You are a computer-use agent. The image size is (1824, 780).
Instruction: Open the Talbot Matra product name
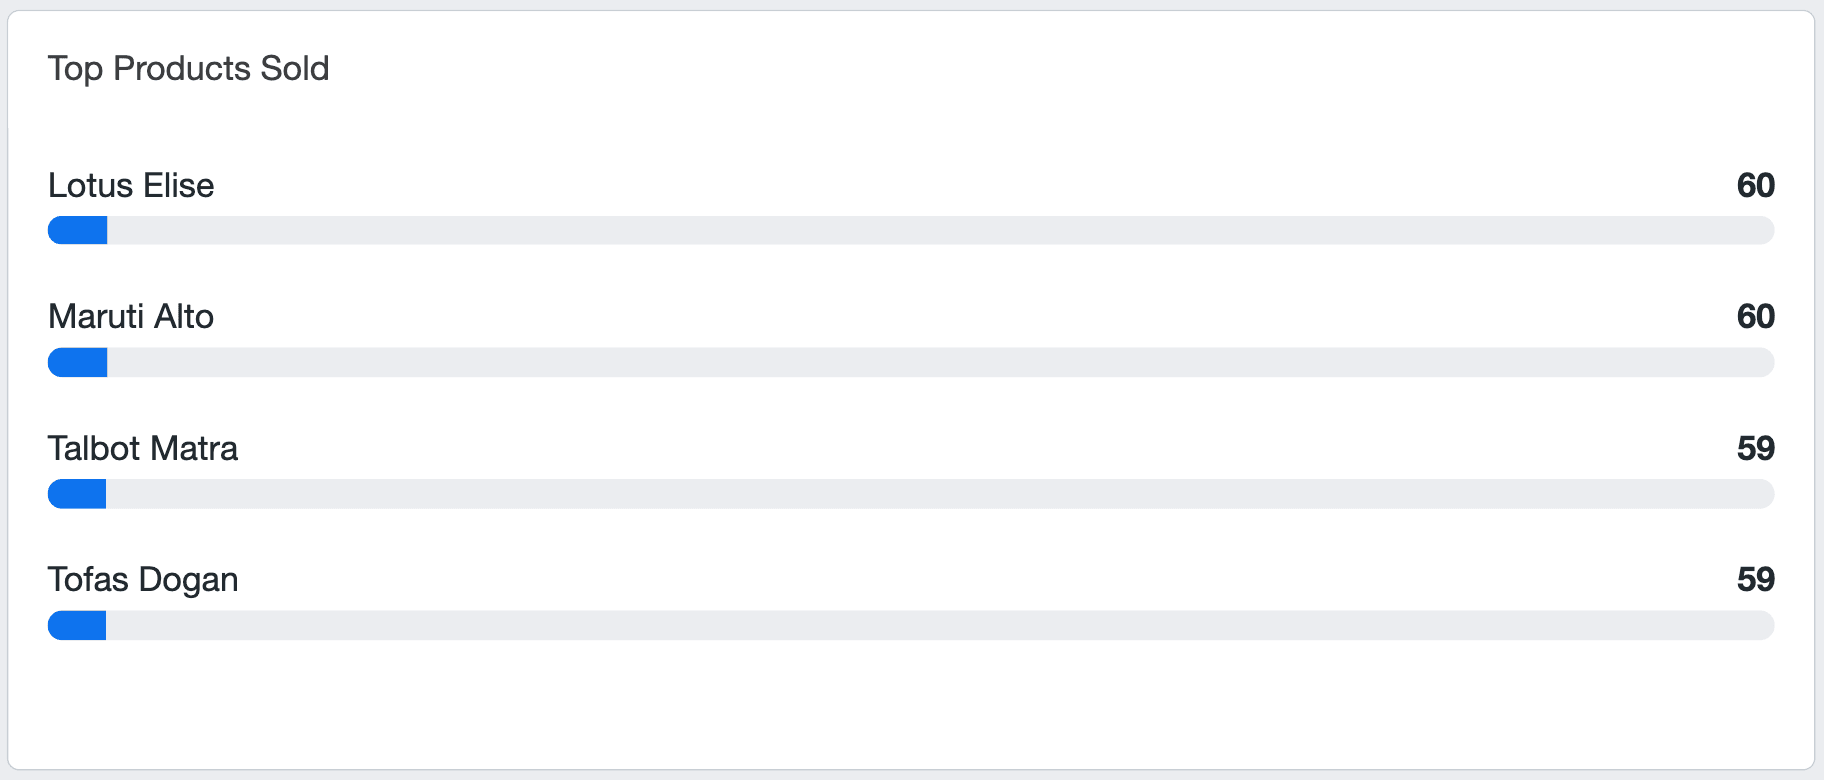tap(143, 448)
